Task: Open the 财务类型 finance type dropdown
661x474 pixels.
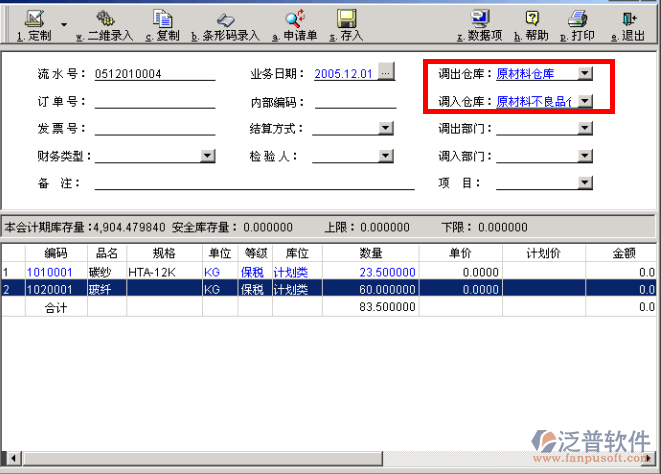Action: pyautogui.click(x=207, y=156)
